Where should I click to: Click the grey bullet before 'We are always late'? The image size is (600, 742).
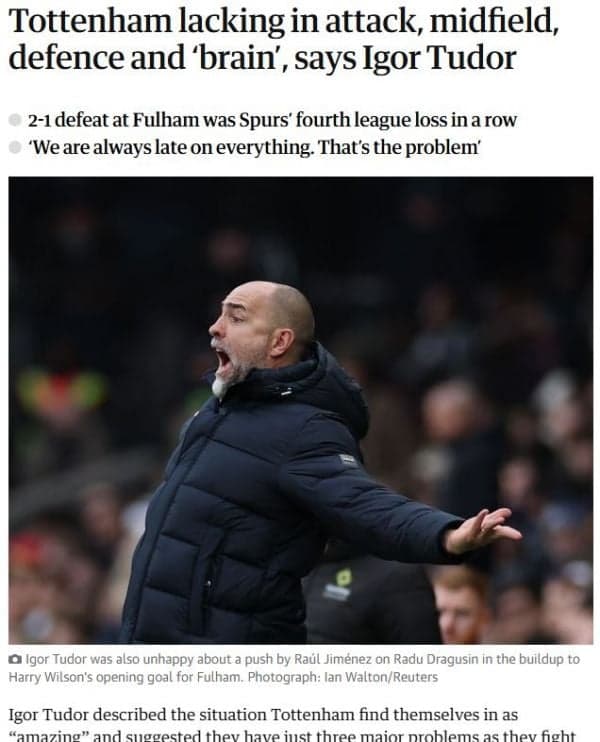[x=15, y=147]
